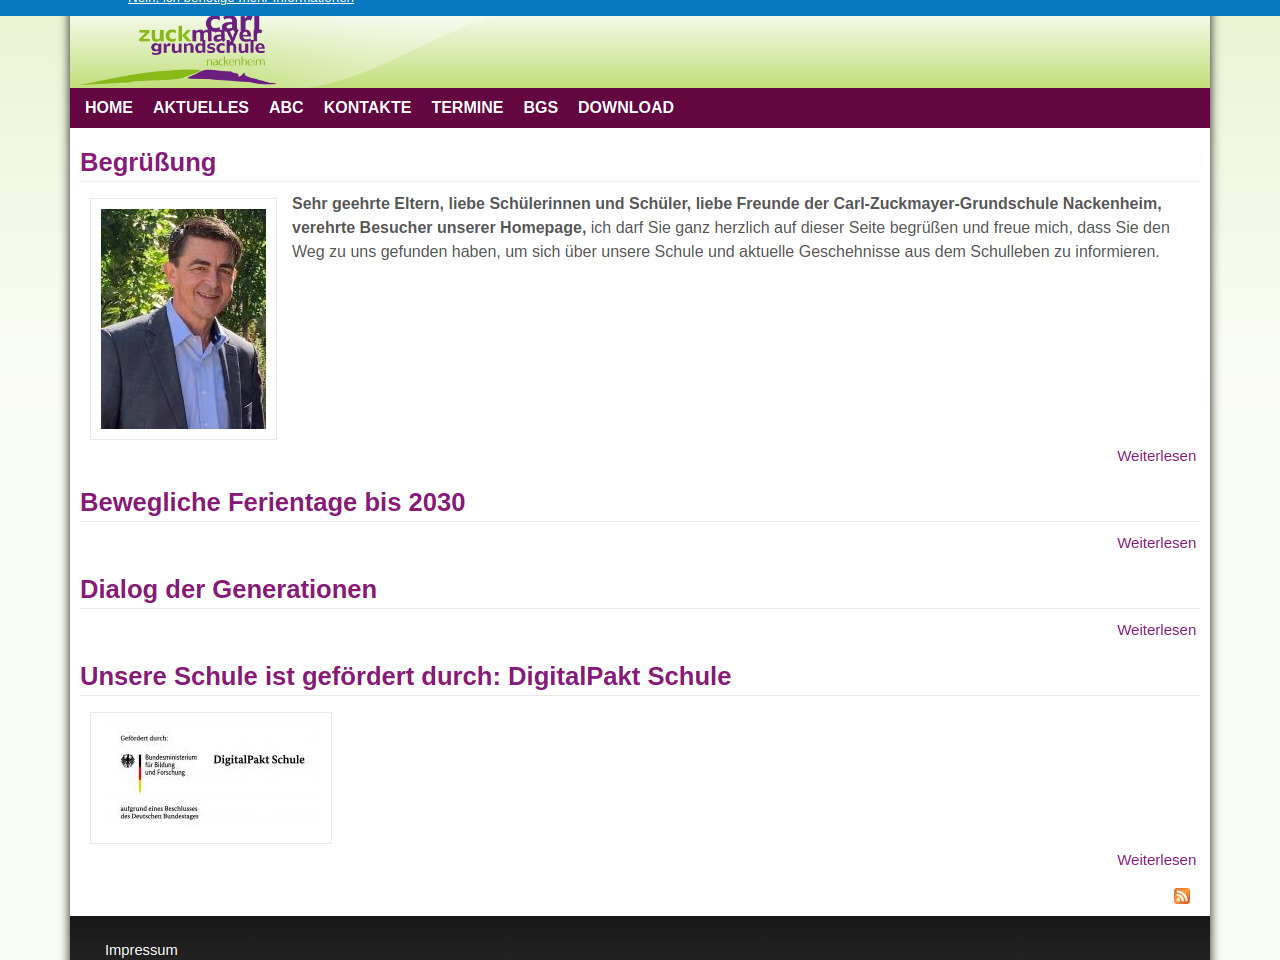Click the DigitalPakt Schule funding logo image
The width and height of the screenshot is (1280, 960).
click(211, 778)
